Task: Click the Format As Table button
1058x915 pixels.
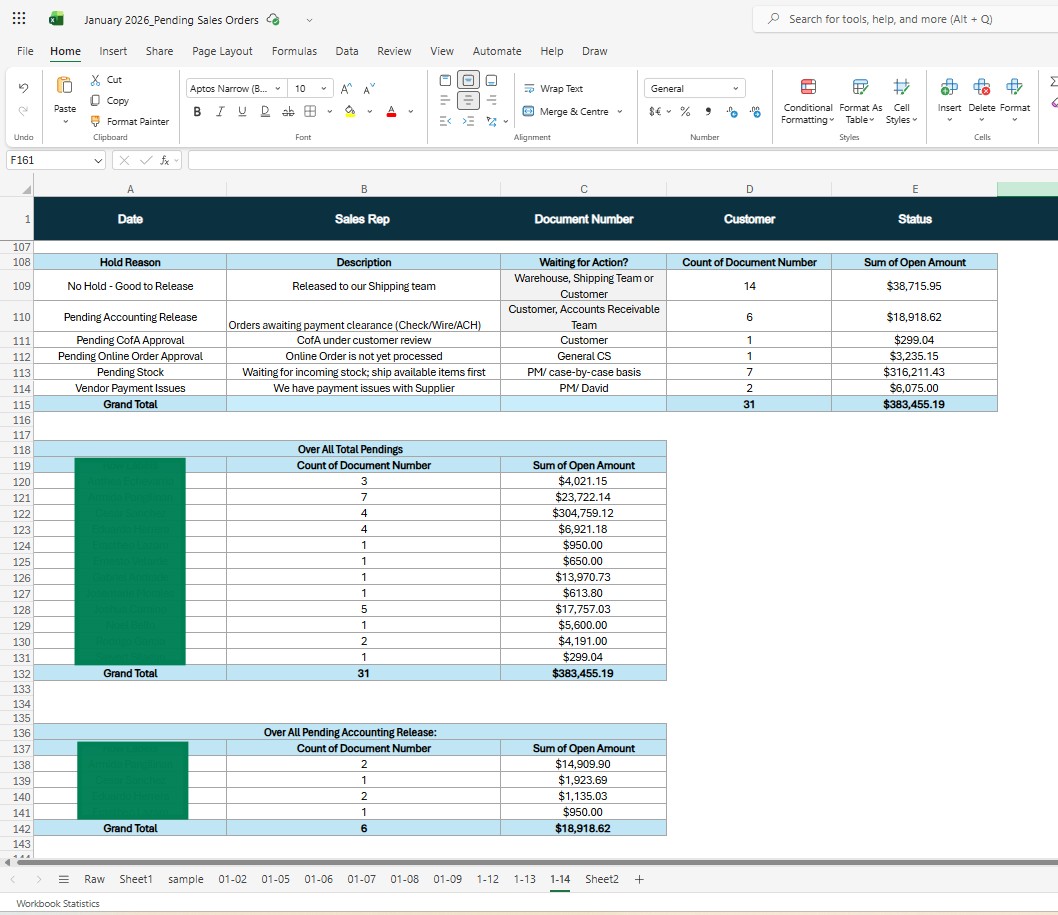Action: [860, 101]
